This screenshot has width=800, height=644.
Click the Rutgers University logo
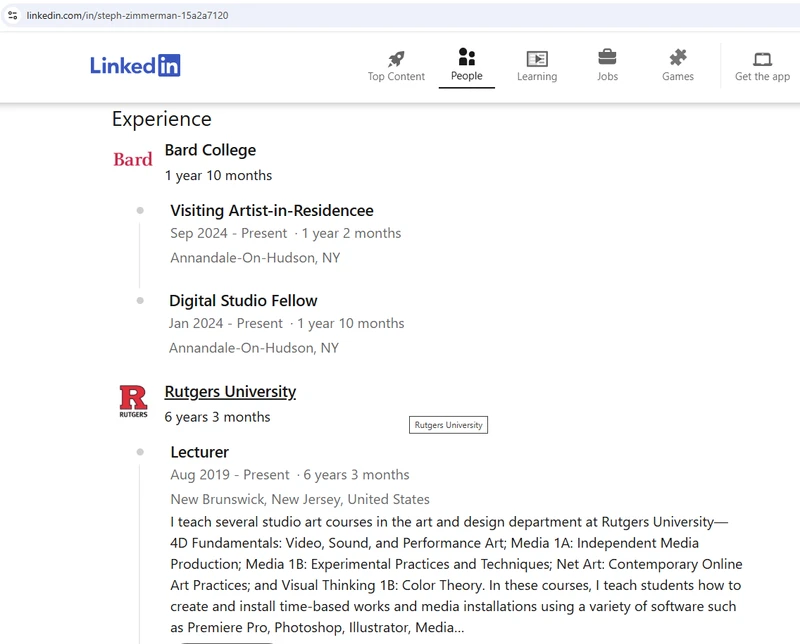(x=133, y=401)
